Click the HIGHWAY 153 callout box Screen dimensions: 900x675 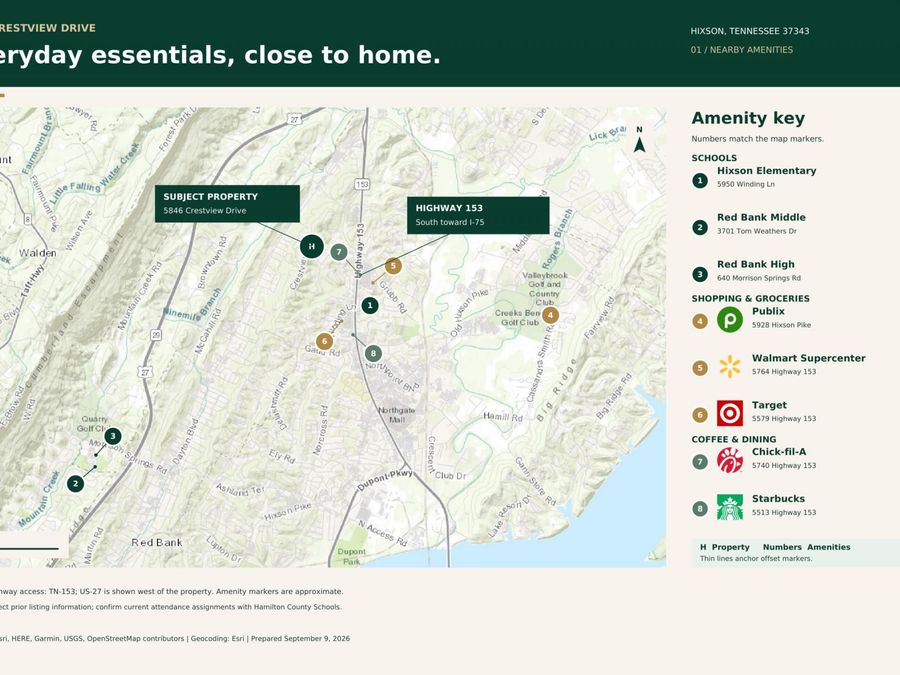click(478, 215)
